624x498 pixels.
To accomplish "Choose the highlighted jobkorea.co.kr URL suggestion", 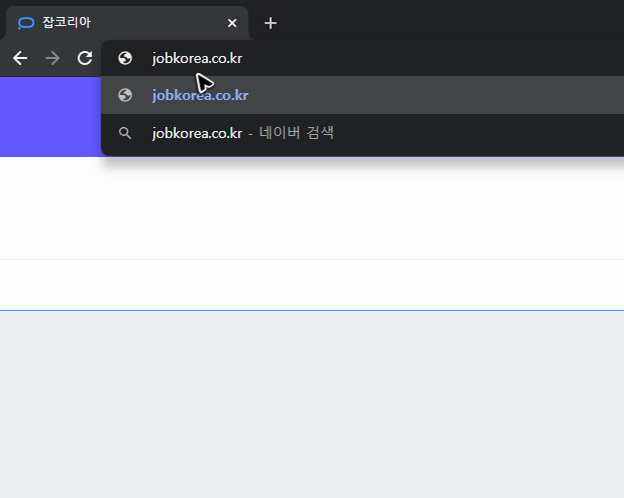I will 363,95.
